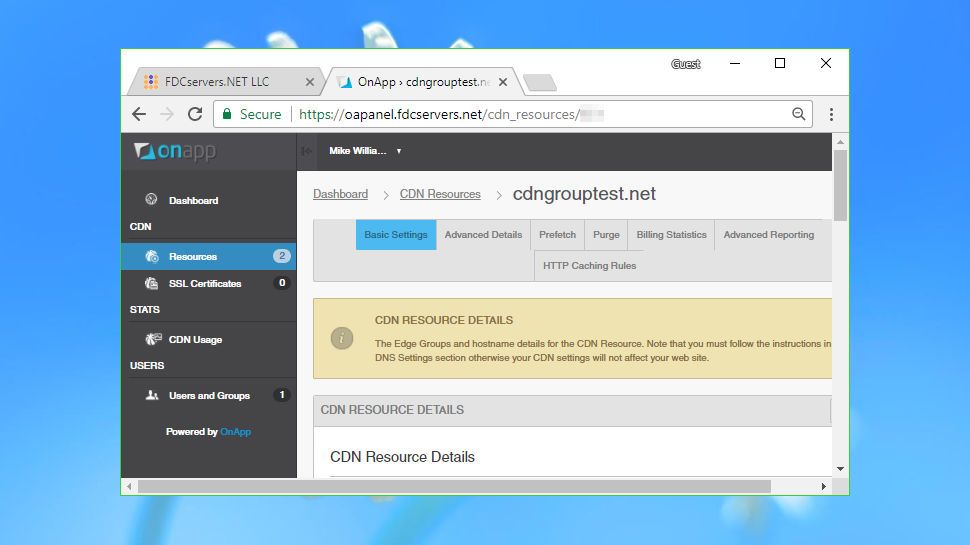Click the OnApp tab favicon
Screen dimensions: 970x545
(345, 82)
